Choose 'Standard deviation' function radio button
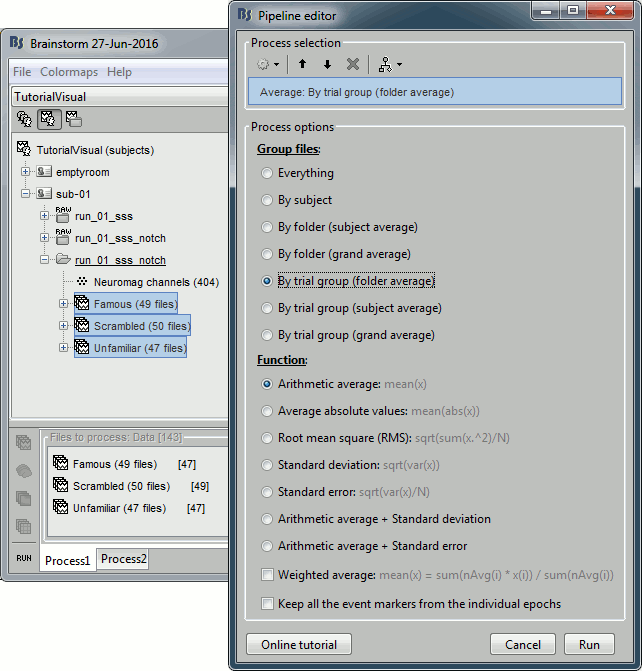The width and height of the screenshot is (642, 671). pos(266,465)
